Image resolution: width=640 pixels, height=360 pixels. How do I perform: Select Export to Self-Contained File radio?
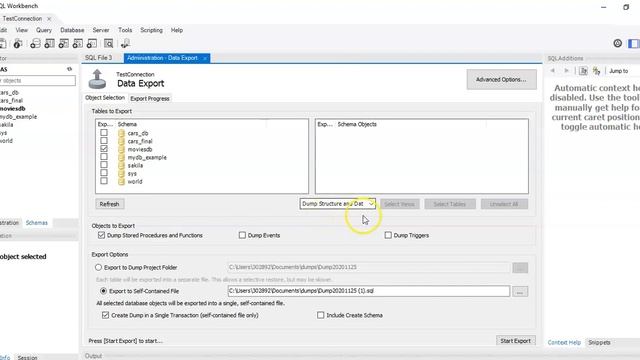pos(103,291)
